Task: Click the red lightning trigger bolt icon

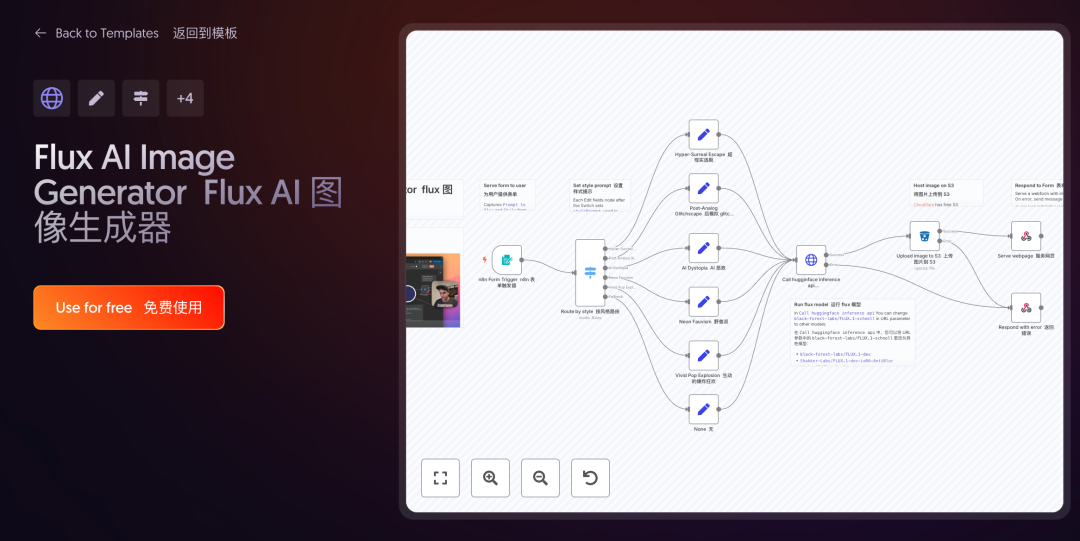Action: [x=485, y=260]
